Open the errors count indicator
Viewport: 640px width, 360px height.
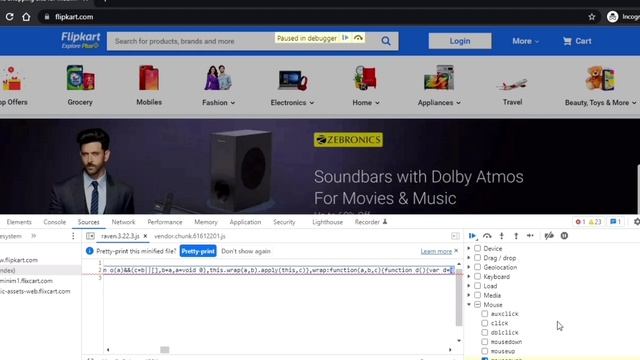coord(580,222)
